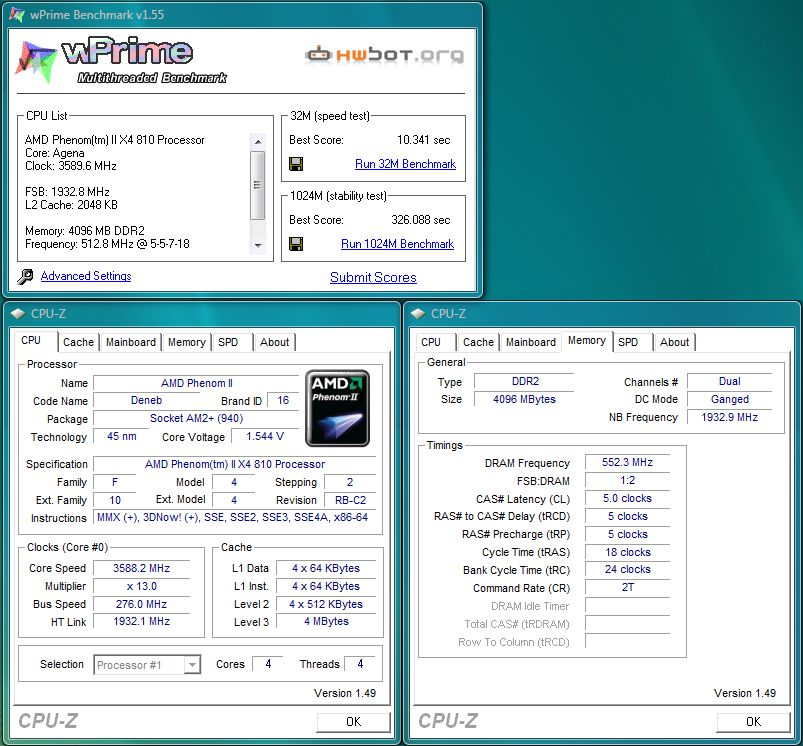Open About tab in right CPU-Z window
803x746 pixels.
coord(674,342)
